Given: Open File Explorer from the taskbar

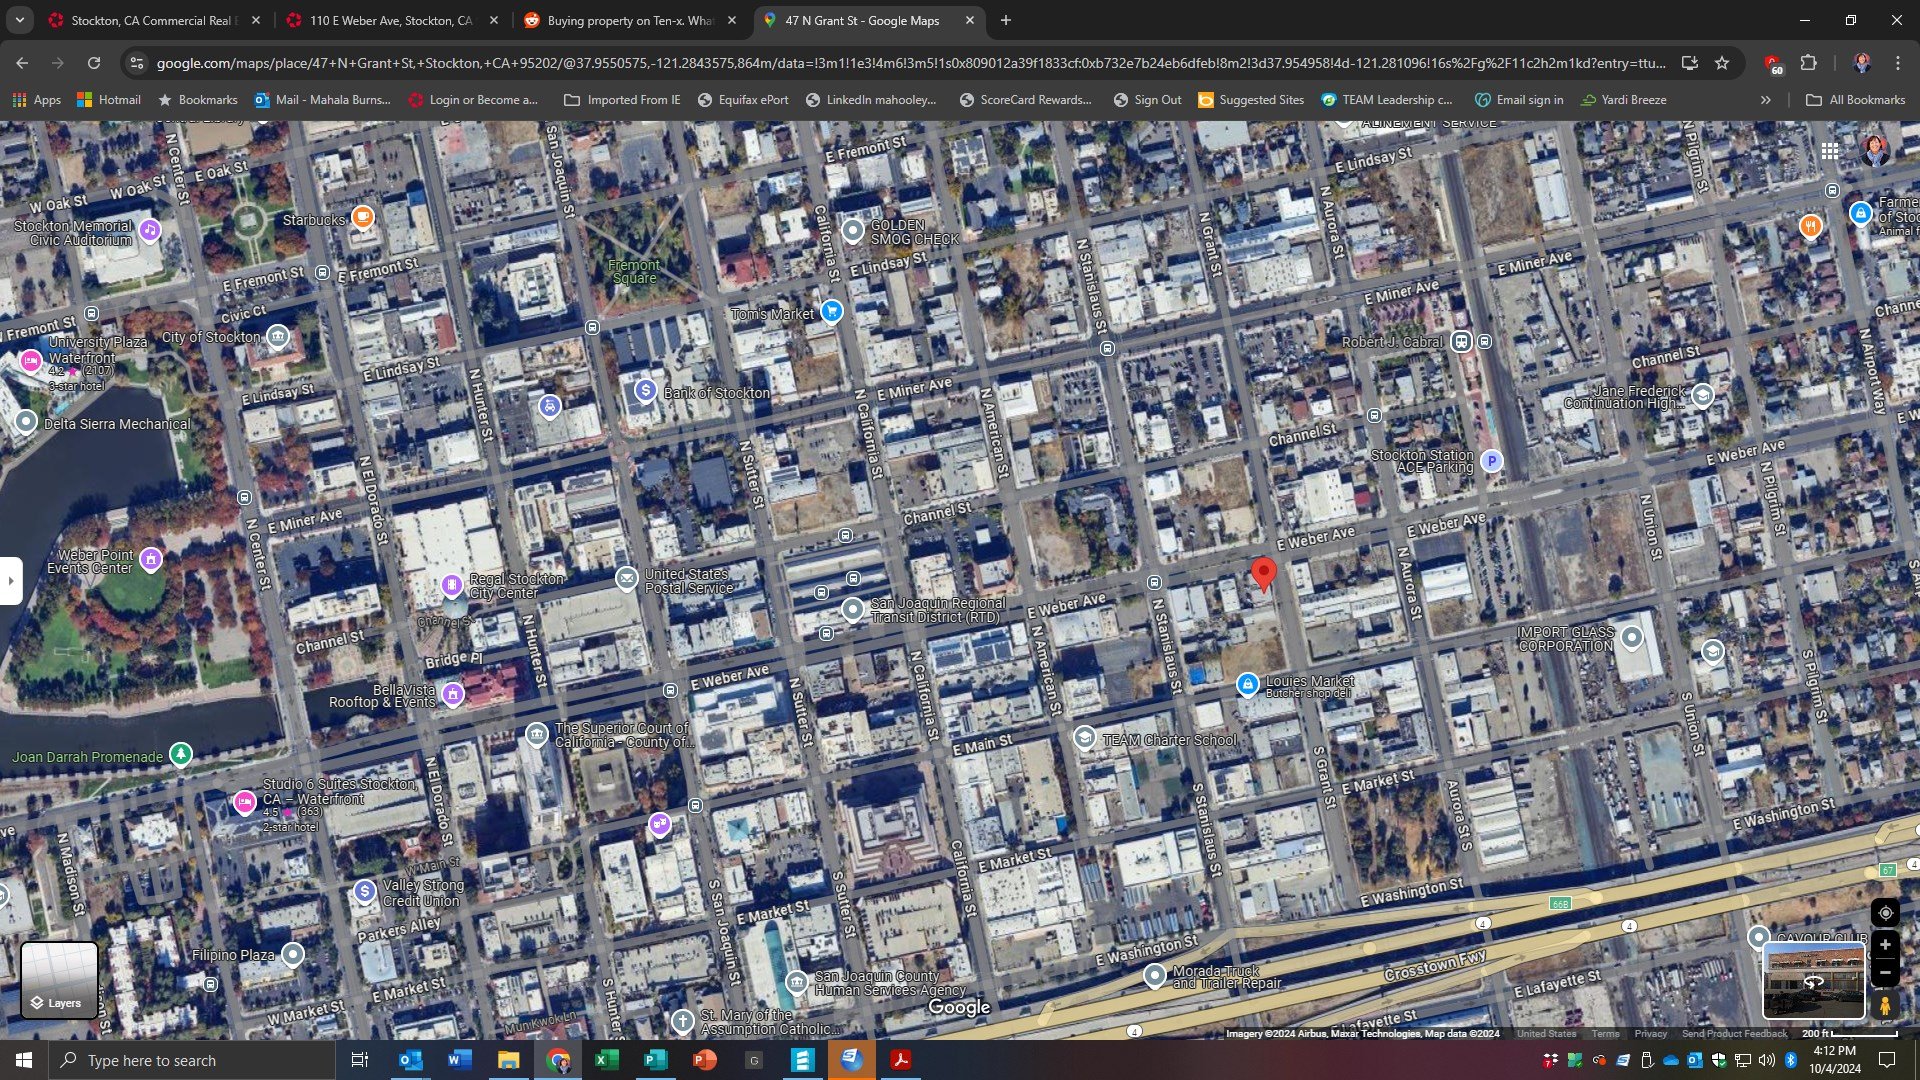Looking at the screenshot, I should tap(509, 1060).
